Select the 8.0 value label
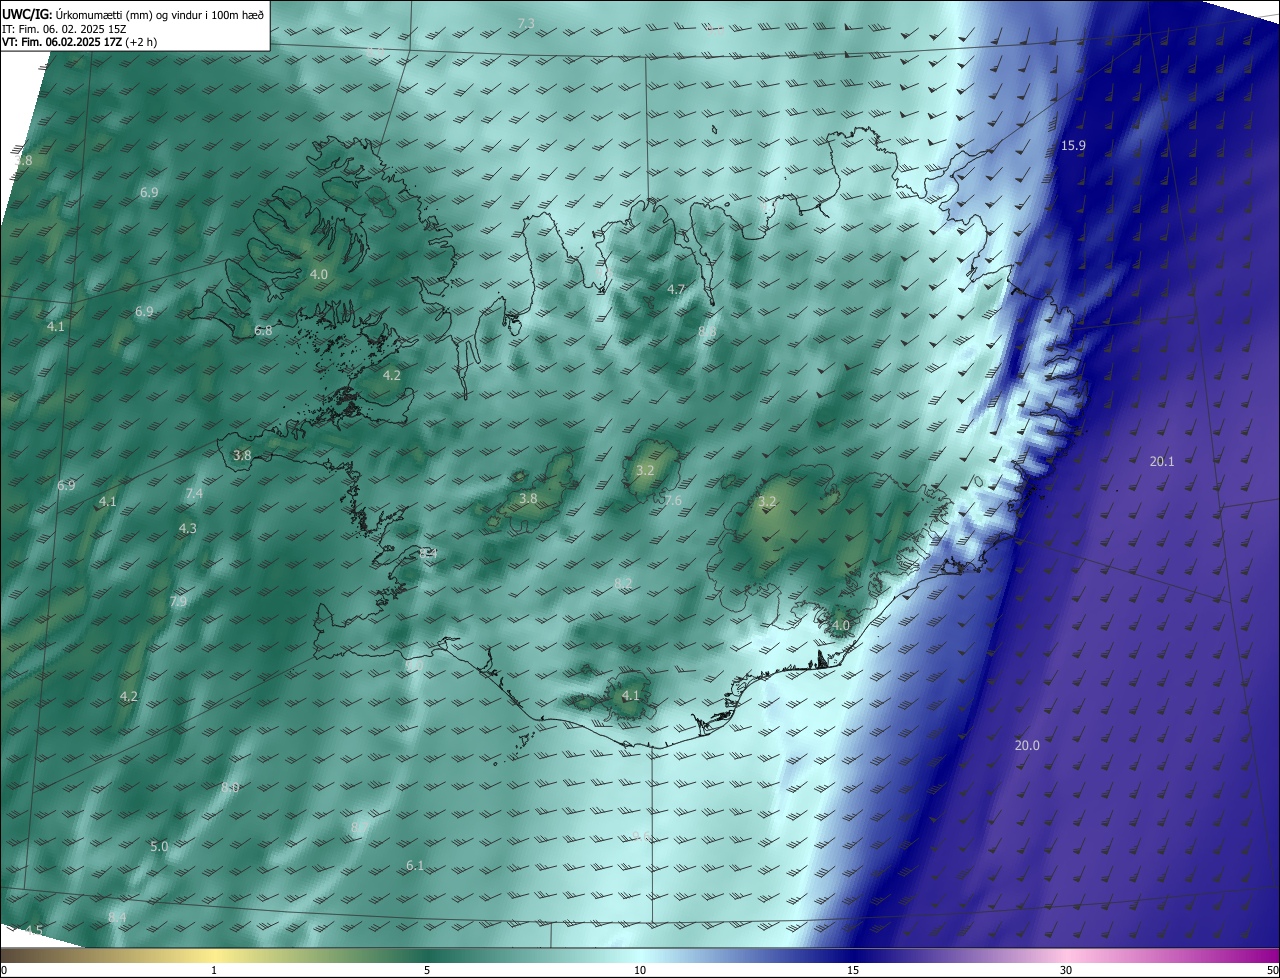The width and height of the screenshot is (1280, 978). (x=230, y=788)
